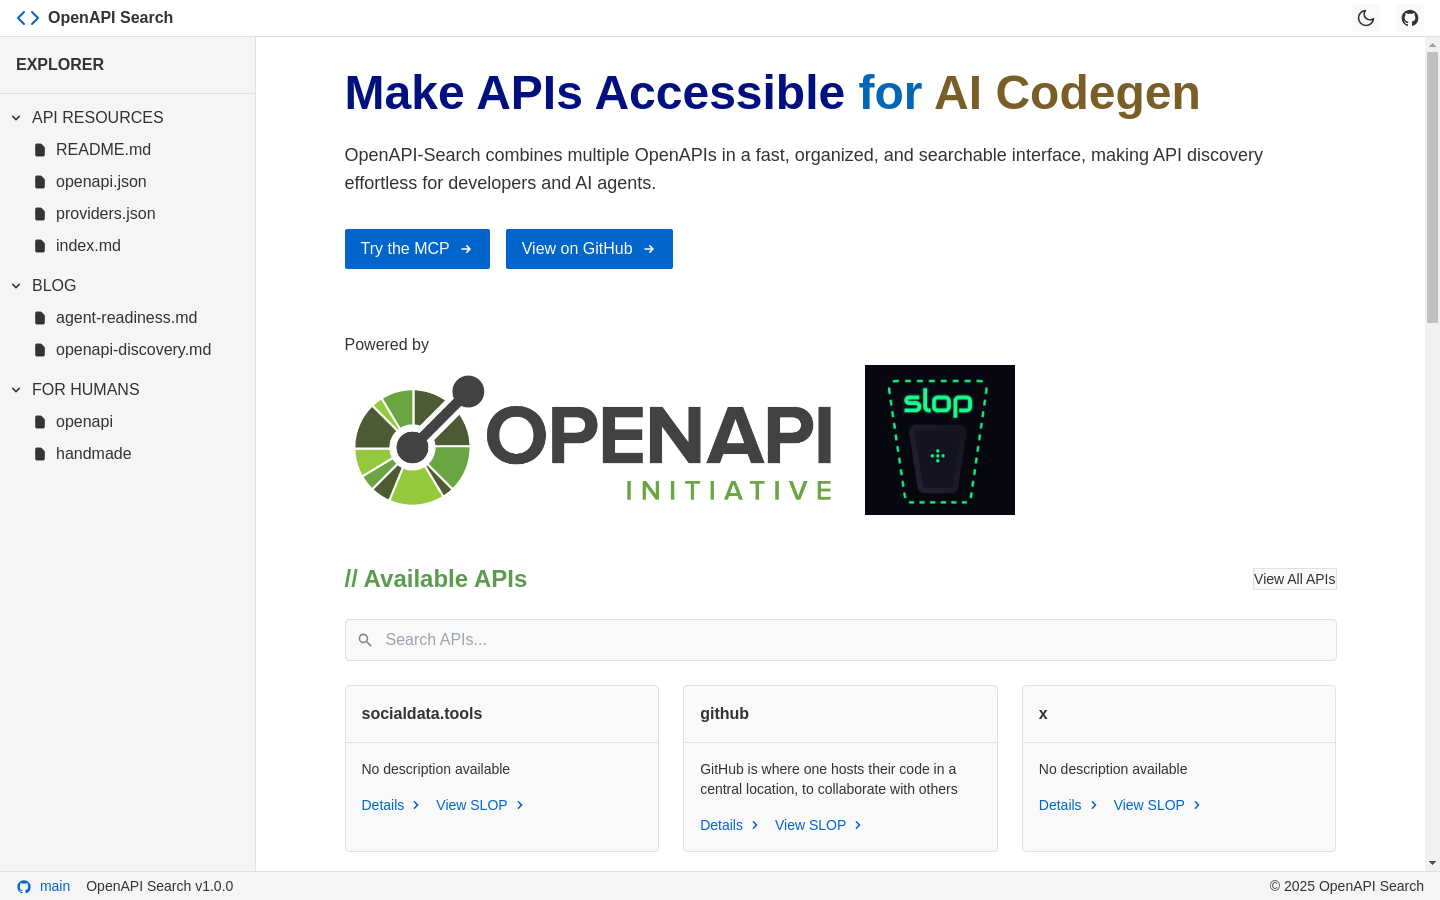Open openapi-discovery.md blog post
This screenshot has width=1440, height=900.
tap(133, 350)
